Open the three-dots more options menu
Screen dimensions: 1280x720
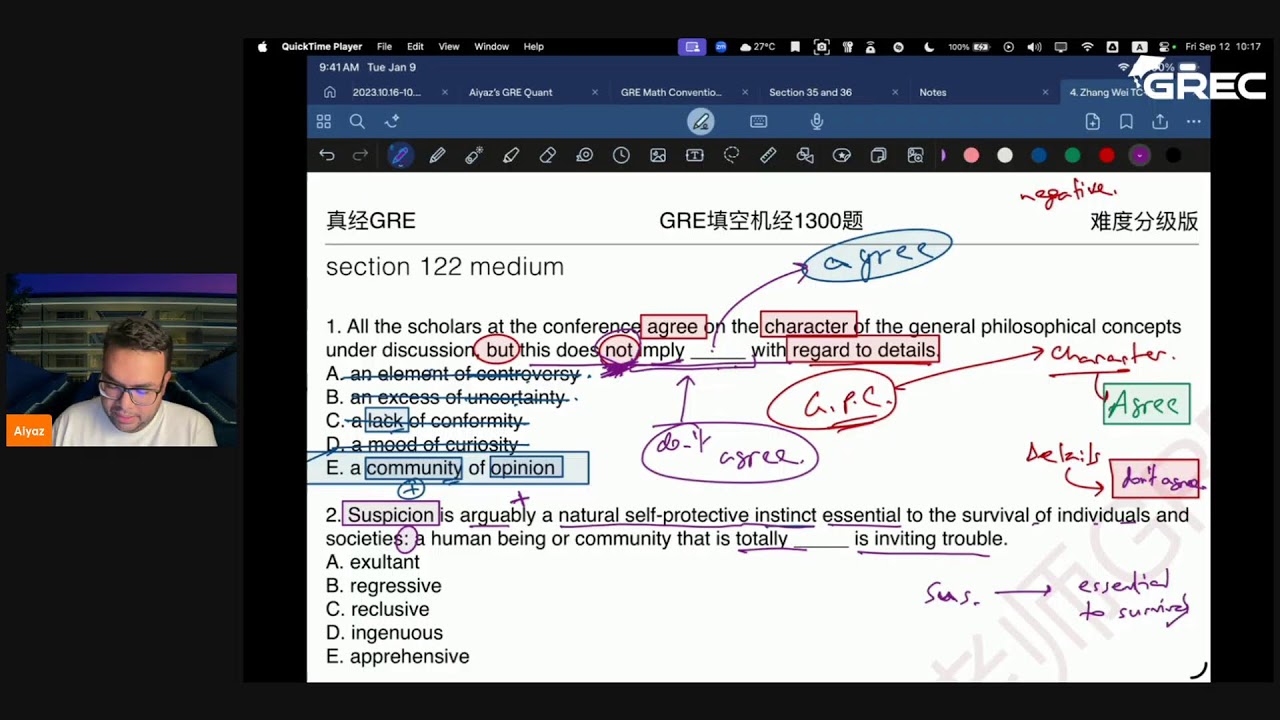coord(1194,122)
